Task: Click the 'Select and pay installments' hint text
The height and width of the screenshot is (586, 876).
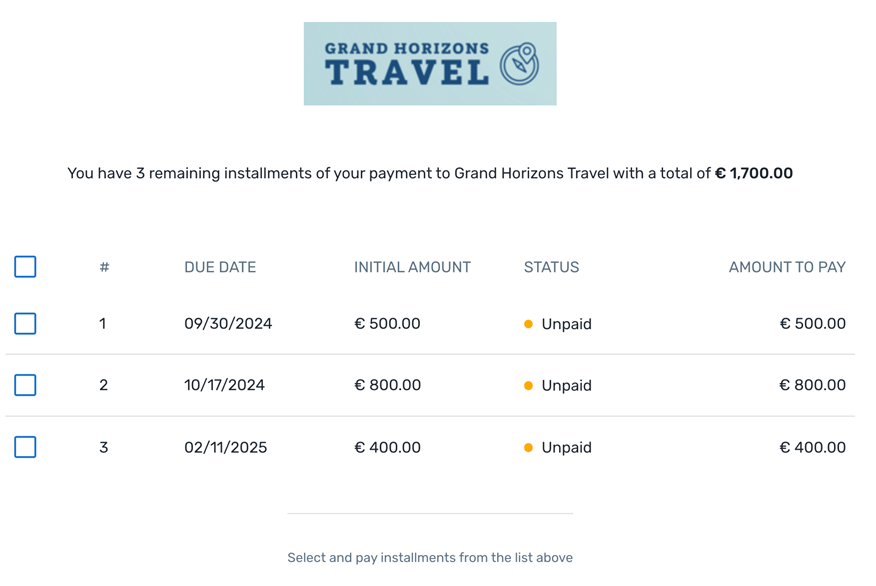Action: click(430, 558)
